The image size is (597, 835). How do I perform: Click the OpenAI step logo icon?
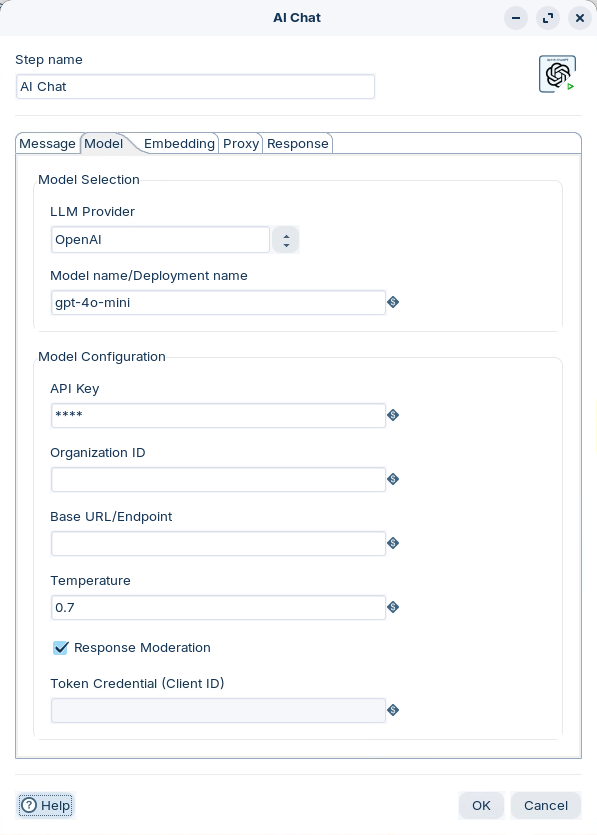(557, 74)
